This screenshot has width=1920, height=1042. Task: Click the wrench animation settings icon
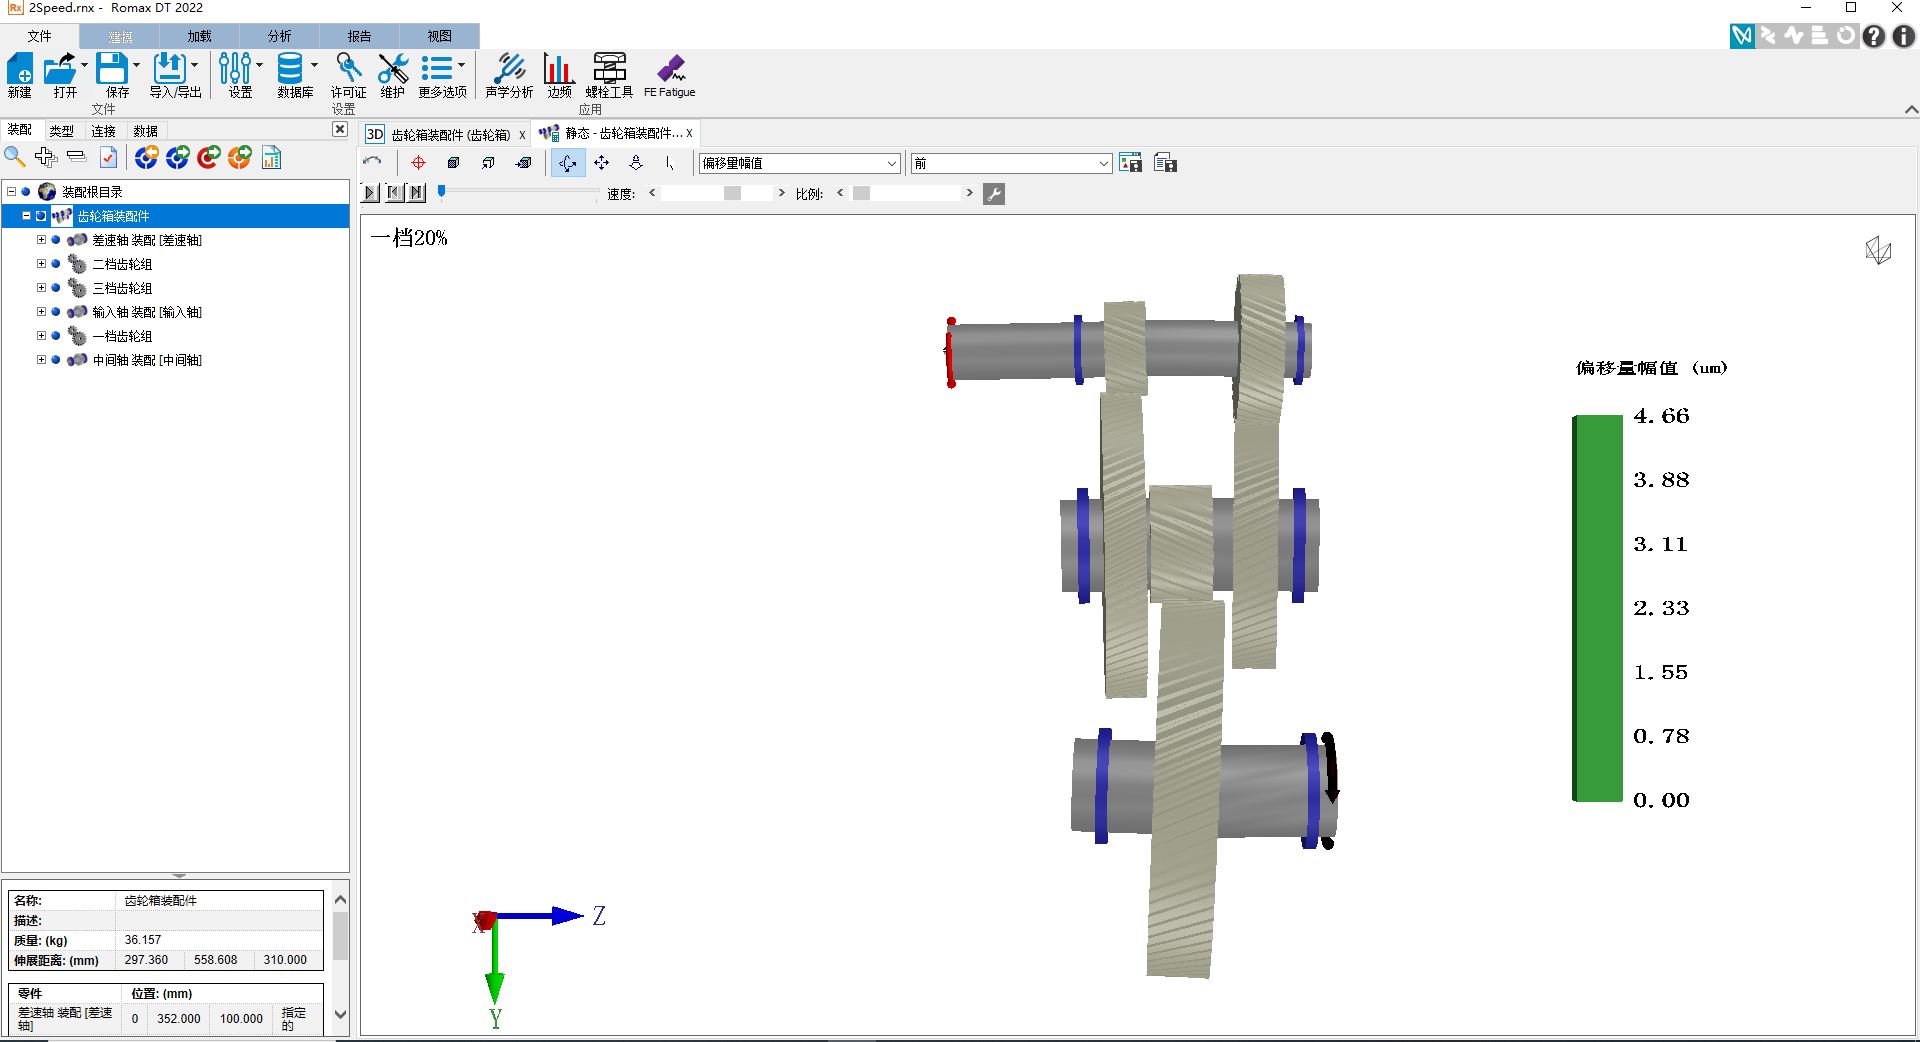[x=994, y=194]
